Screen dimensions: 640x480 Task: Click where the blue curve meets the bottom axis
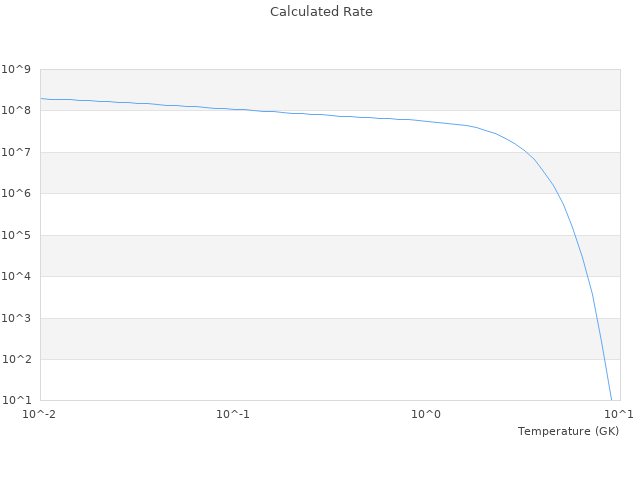(x=611, y=399)
